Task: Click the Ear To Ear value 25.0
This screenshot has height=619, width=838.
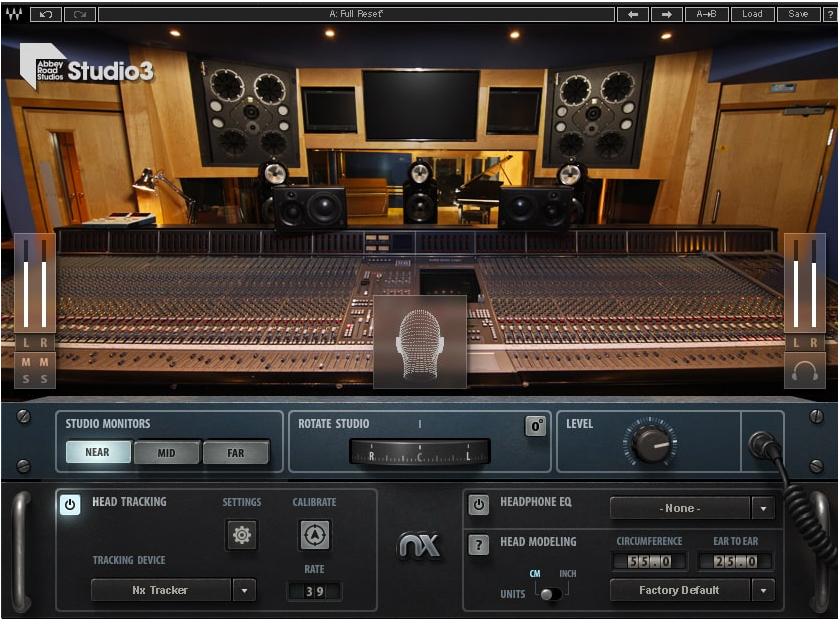Action: pos(735,561)
